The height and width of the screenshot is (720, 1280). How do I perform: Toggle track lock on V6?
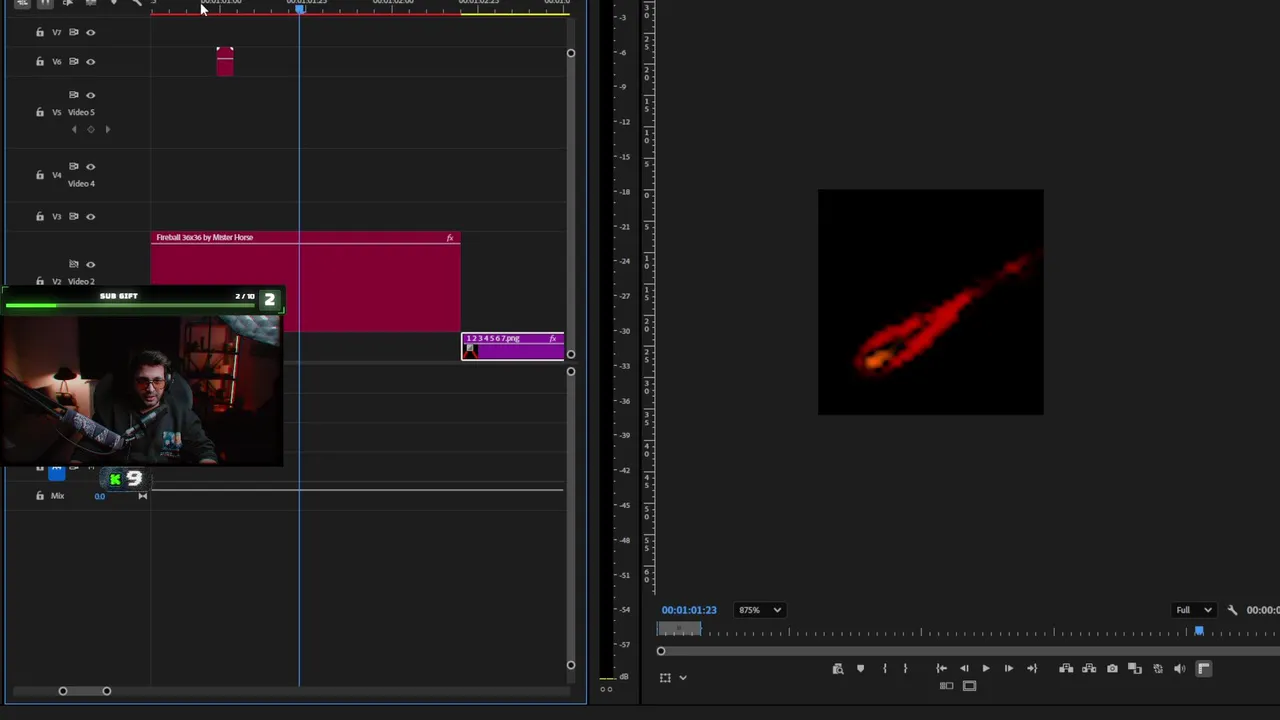pyautogui.click(x=40, y=62)
